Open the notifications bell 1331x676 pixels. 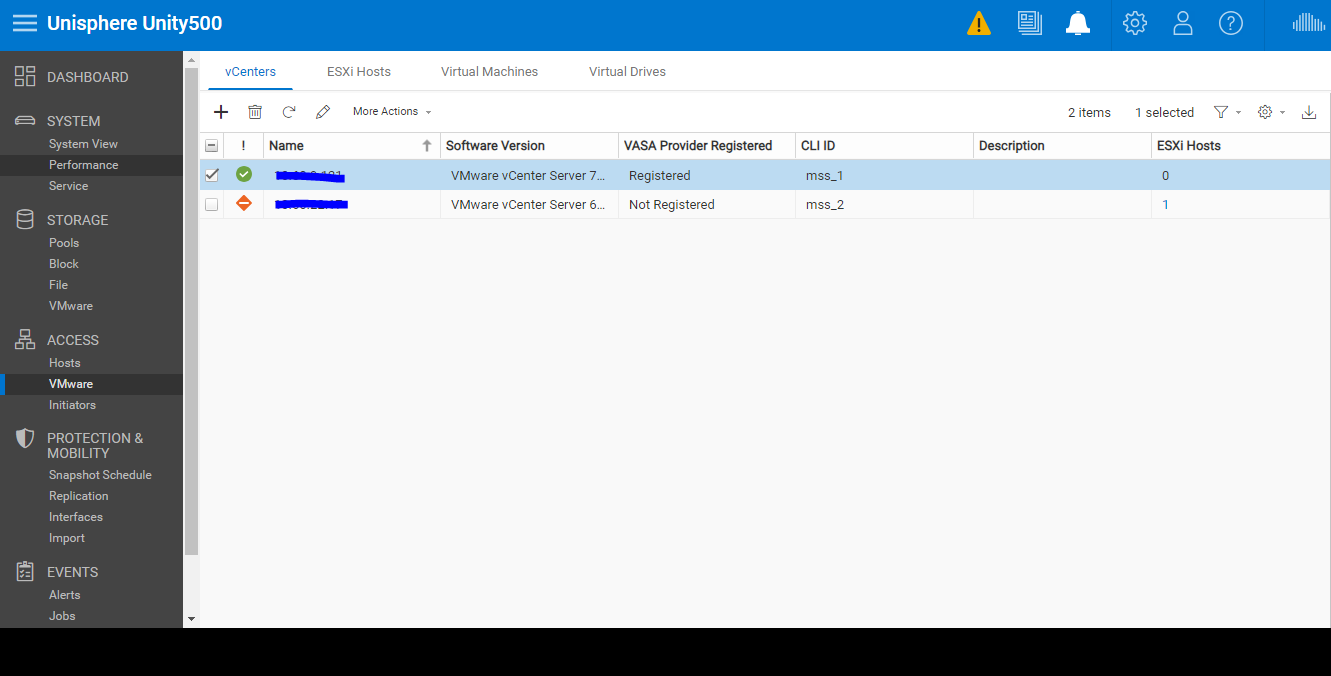pos(1078,22)
